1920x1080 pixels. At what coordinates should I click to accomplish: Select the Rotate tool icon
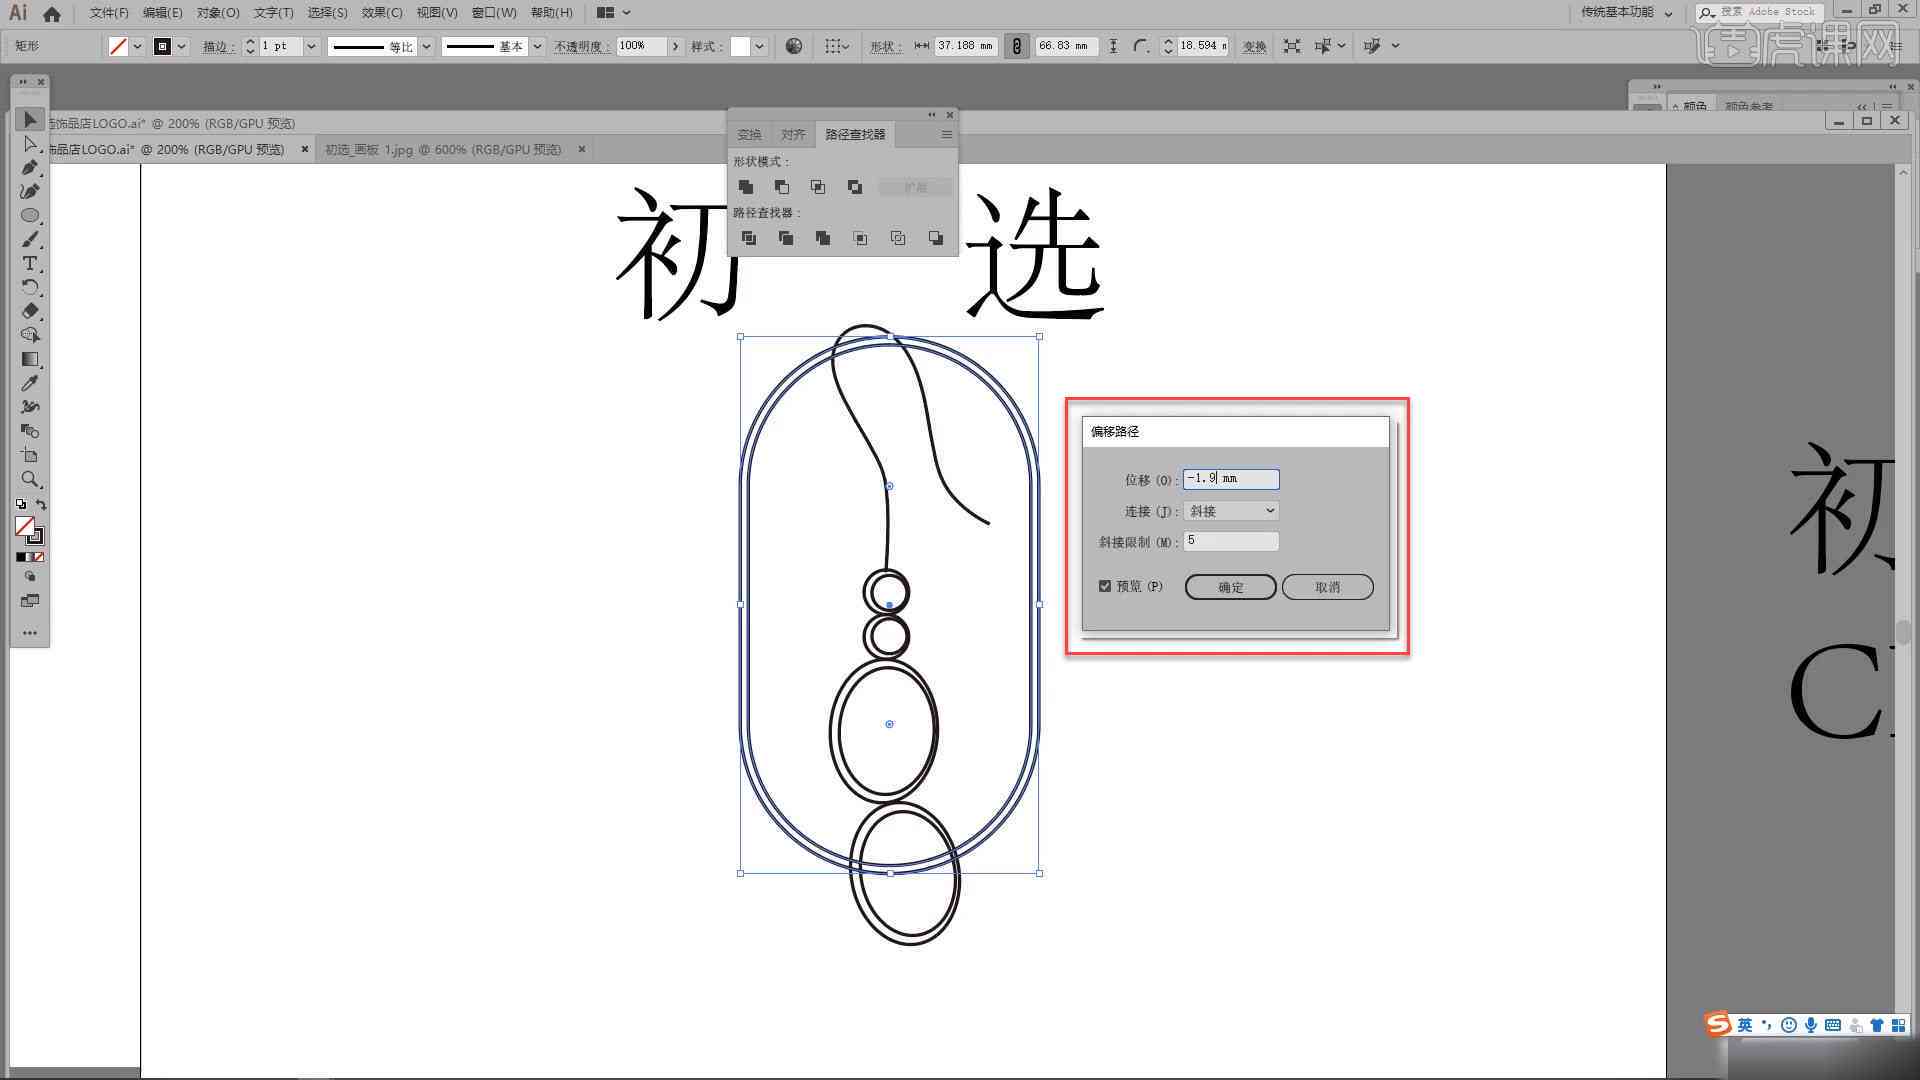pyautogui.click(x=29, y=286)
